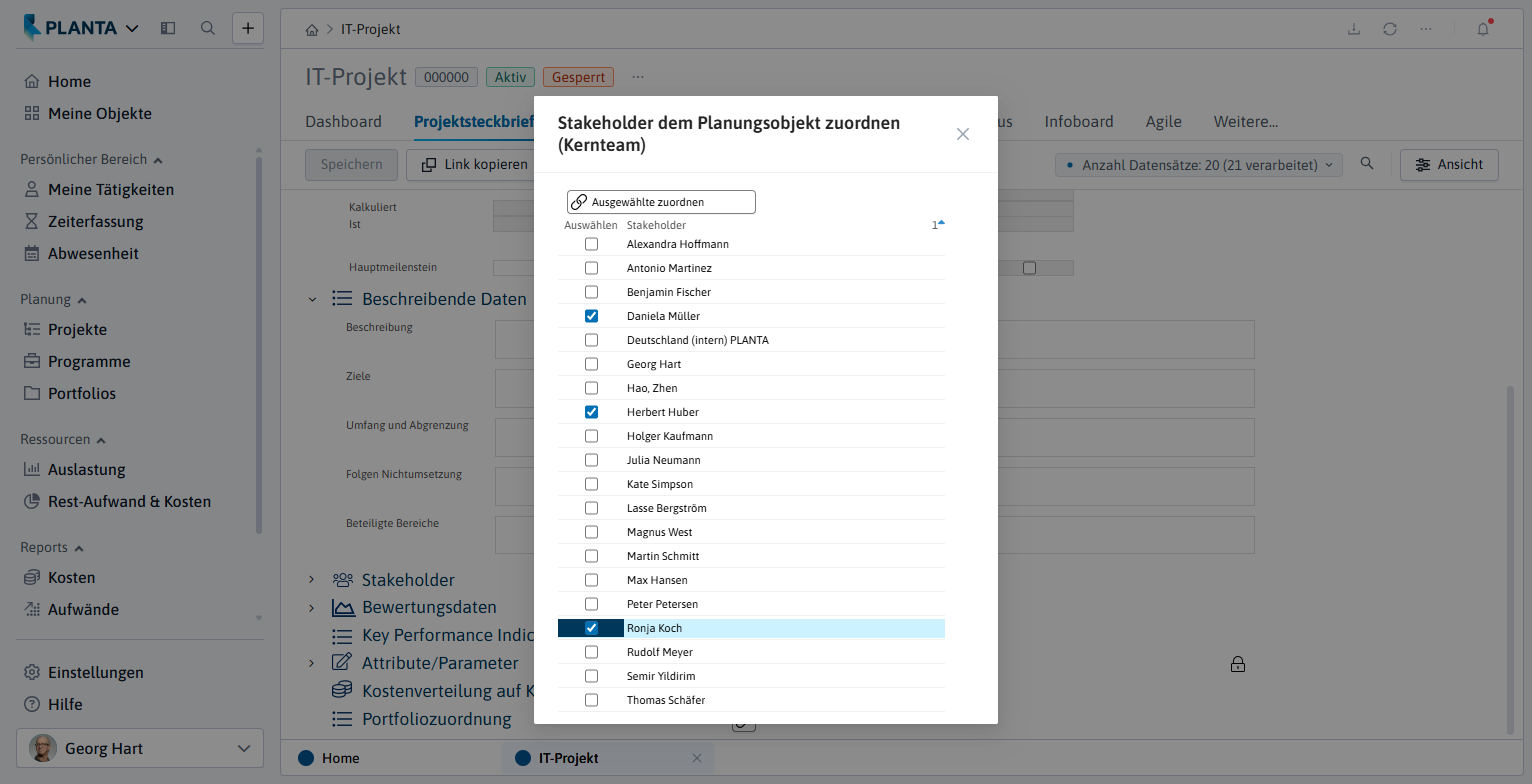Open Abwesenheit calendar in sidebar
Viewport: 1532px width, 784px height.
click(81, 254)
